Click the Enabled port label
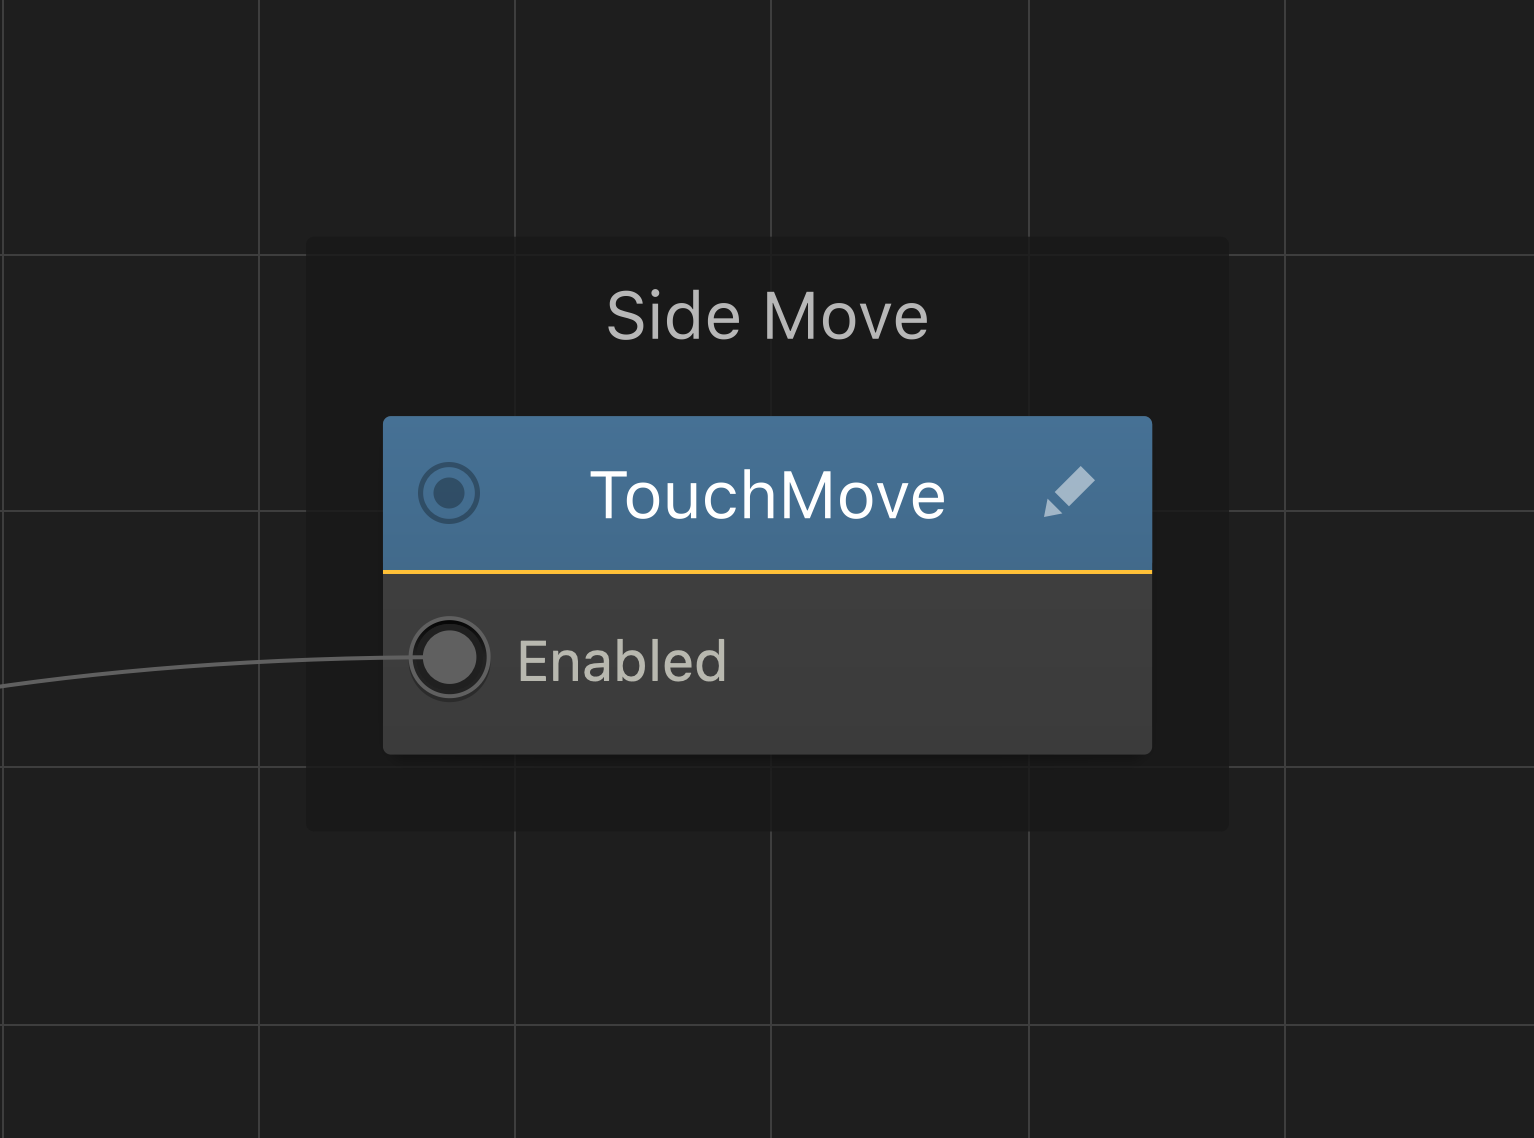The height and width of the screenshot is (1138, 1534). pos(622,661)
